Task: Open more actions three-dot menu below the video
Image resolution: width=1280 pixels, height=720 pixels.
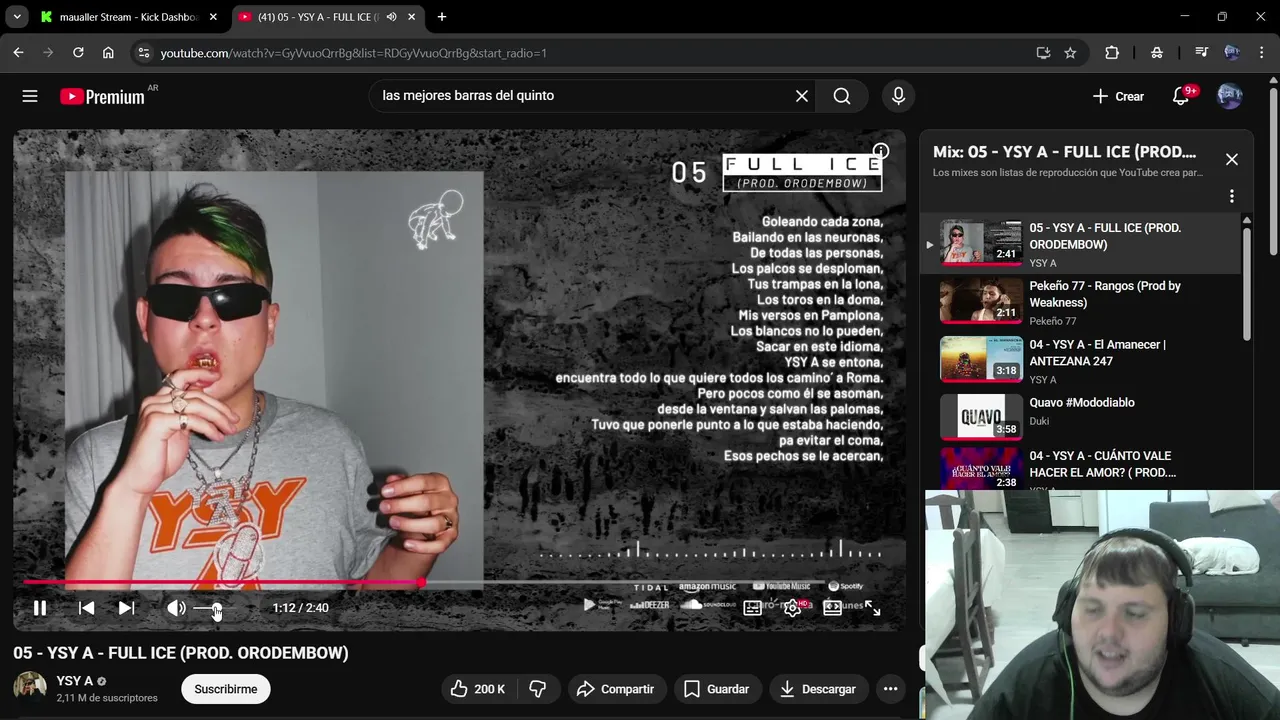Action: [890, 689]
